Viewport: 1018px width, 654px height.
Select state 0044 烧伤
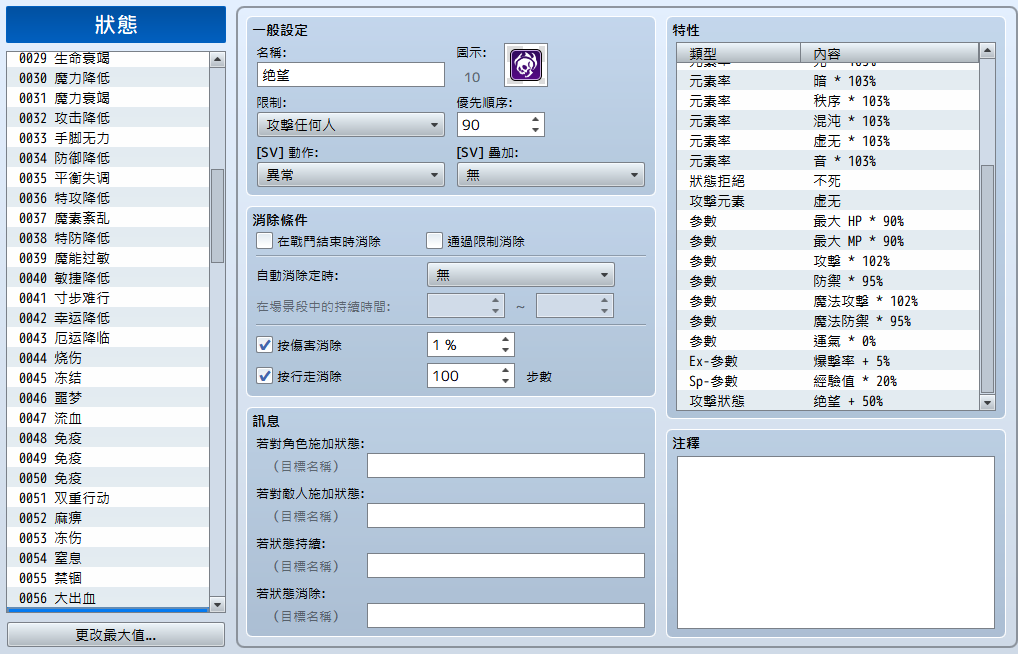click(108, 358)
